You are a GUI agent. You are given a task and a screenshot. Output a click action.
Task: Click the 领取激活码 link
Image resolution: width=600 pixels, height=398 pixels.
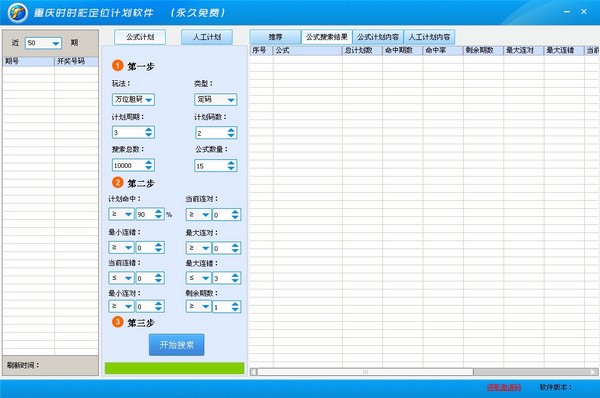point(504,387)
